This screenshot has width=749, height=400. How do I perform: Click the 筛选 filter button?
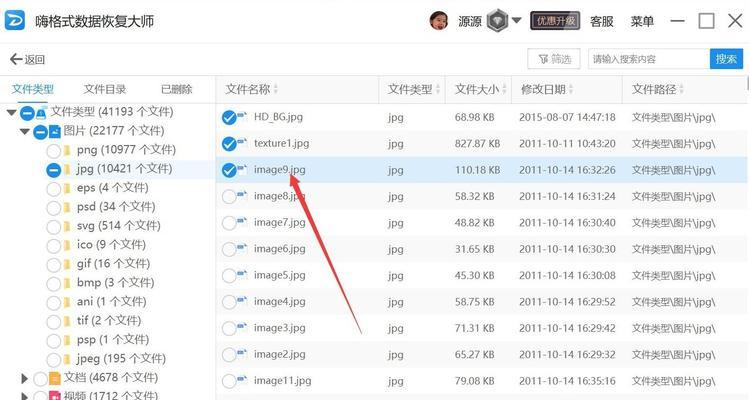pyautogui.click(x=554, y=59)
